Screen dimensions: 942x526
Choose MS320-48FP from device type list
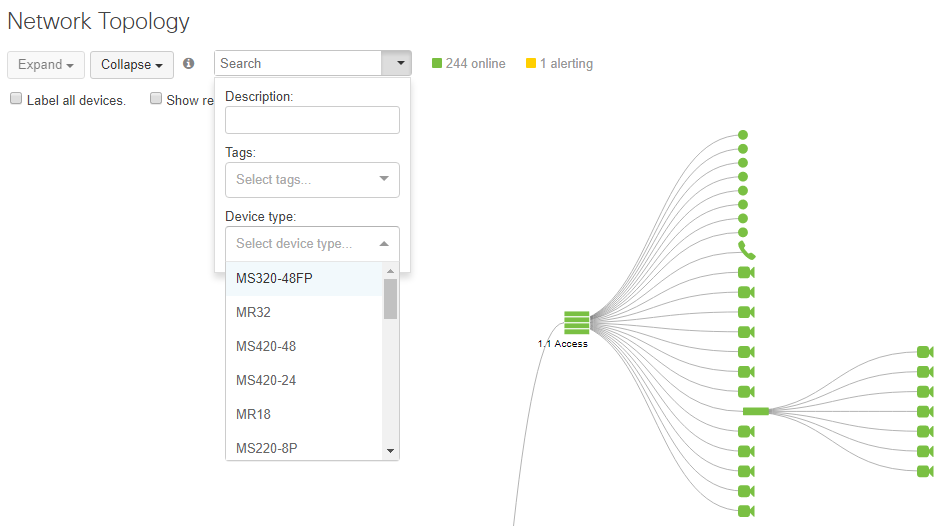[x=304, y=279]
